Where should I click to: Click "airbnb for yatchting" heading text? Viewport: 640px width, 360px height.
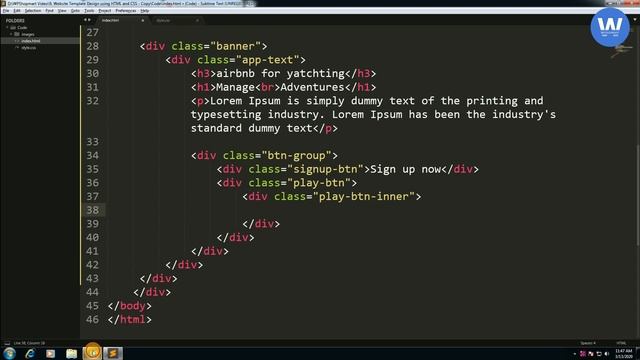280,73
